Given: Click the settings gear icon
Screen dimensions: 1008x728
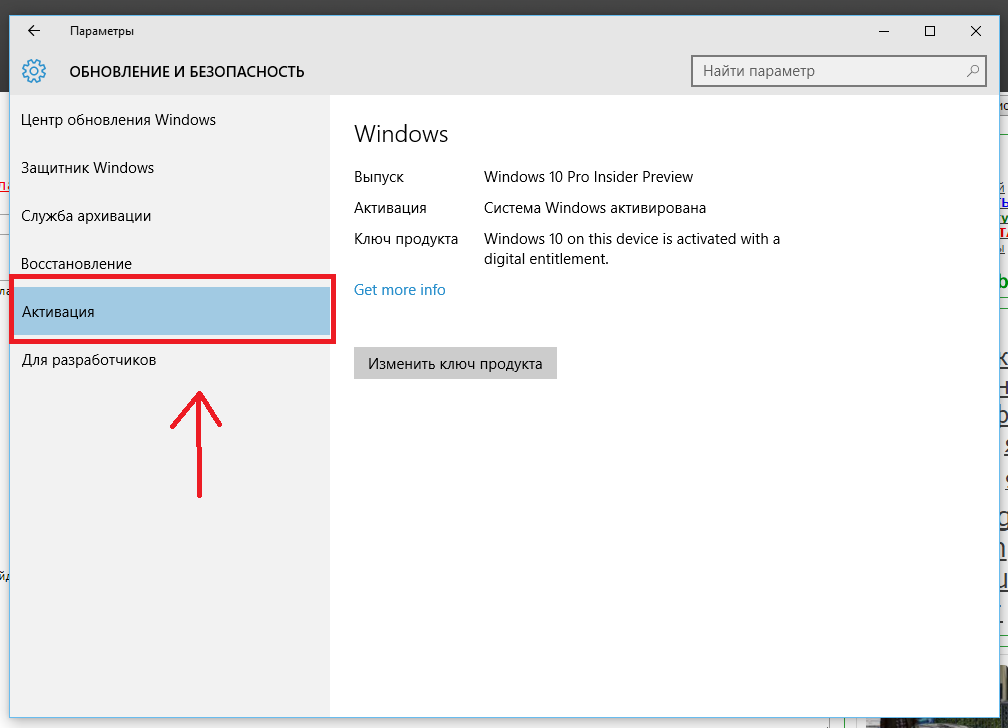Looking at the screenshot, I should pos(34,72).
